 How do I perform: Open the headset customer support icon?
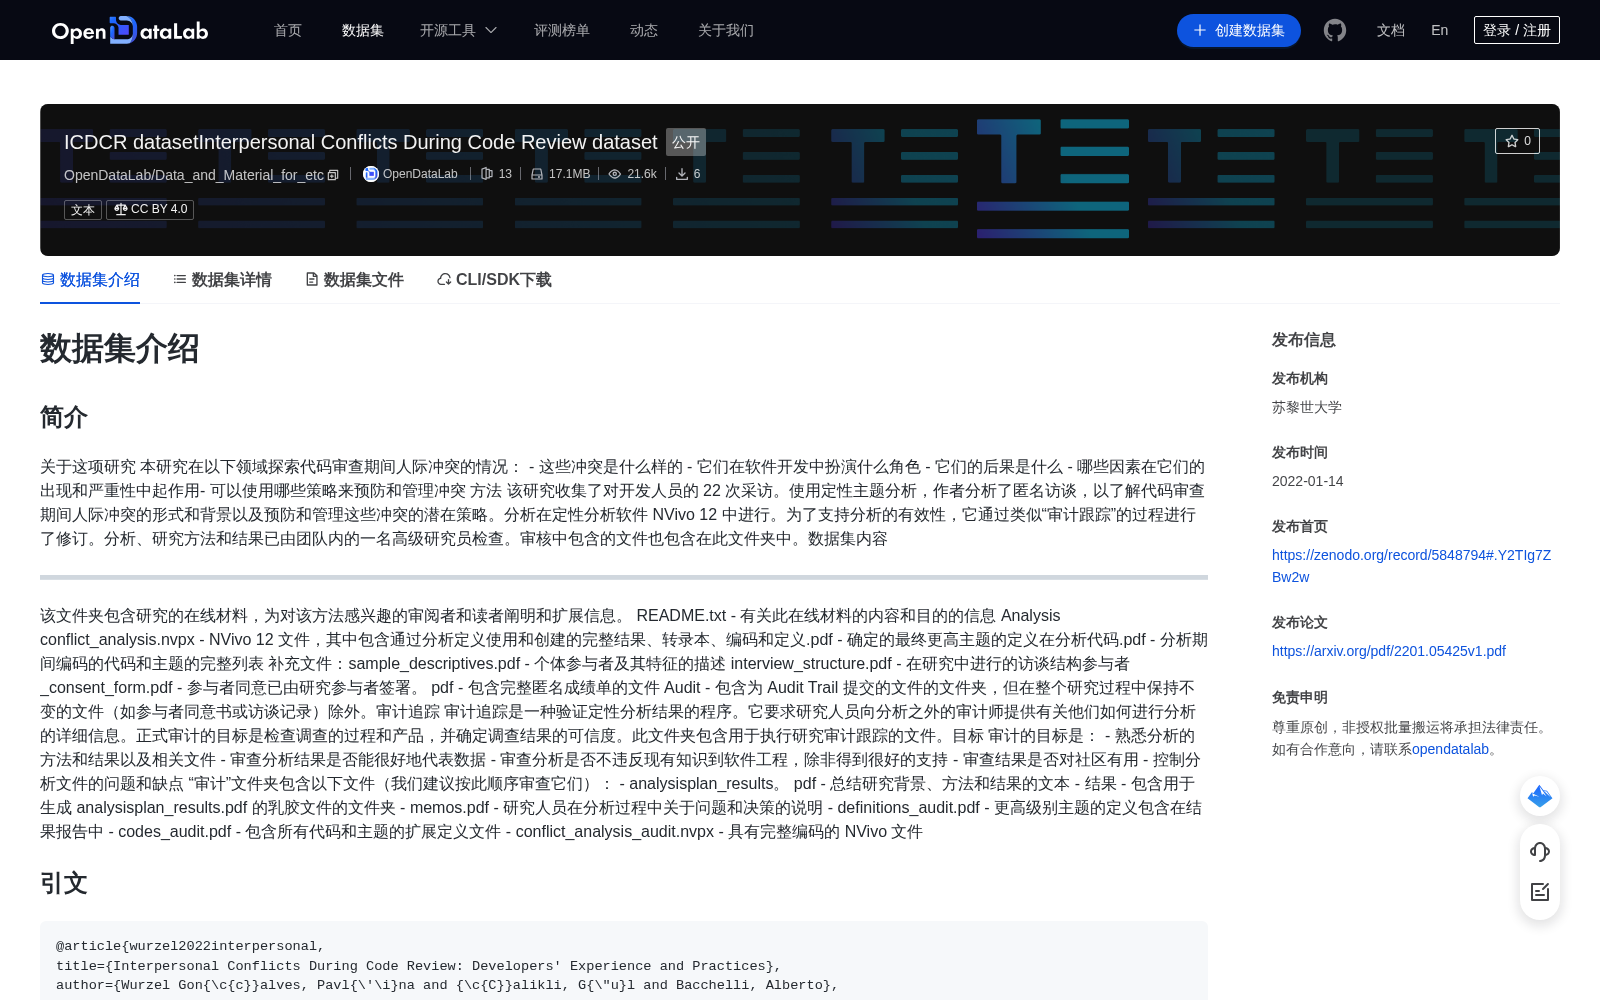1540,851
